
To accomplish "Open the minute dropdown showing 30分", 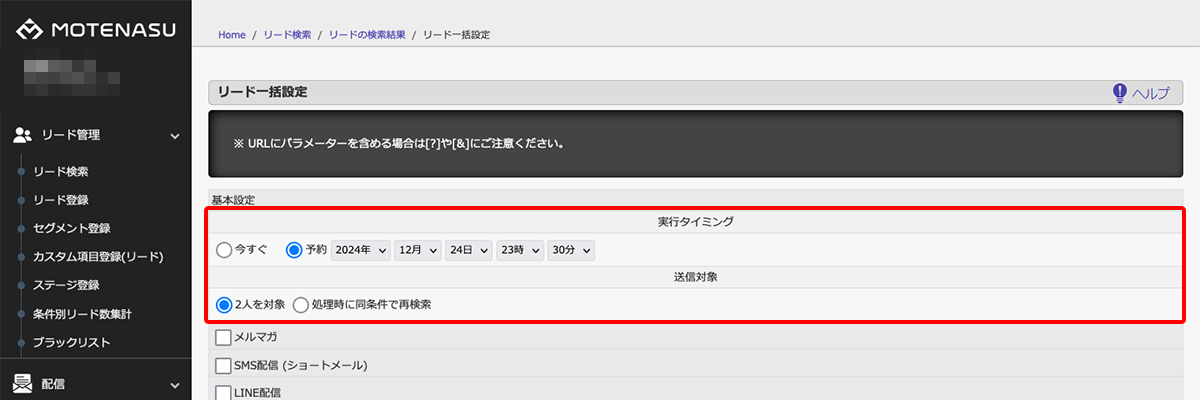I will [571, 250].
